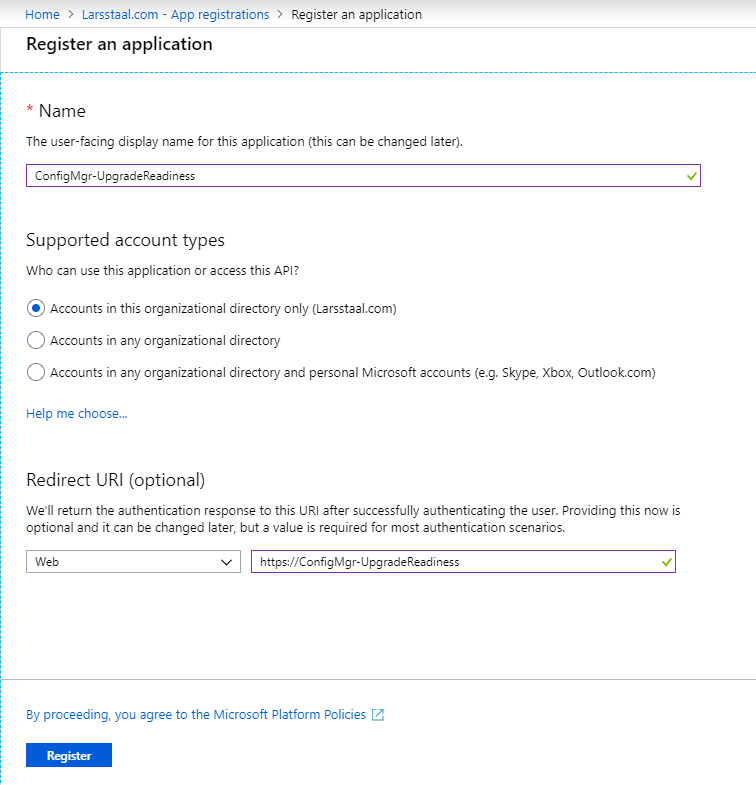Click green validation checkmark in Name field
The width and height of the screenshot is (756, 785).
click(x=691, y=175)
